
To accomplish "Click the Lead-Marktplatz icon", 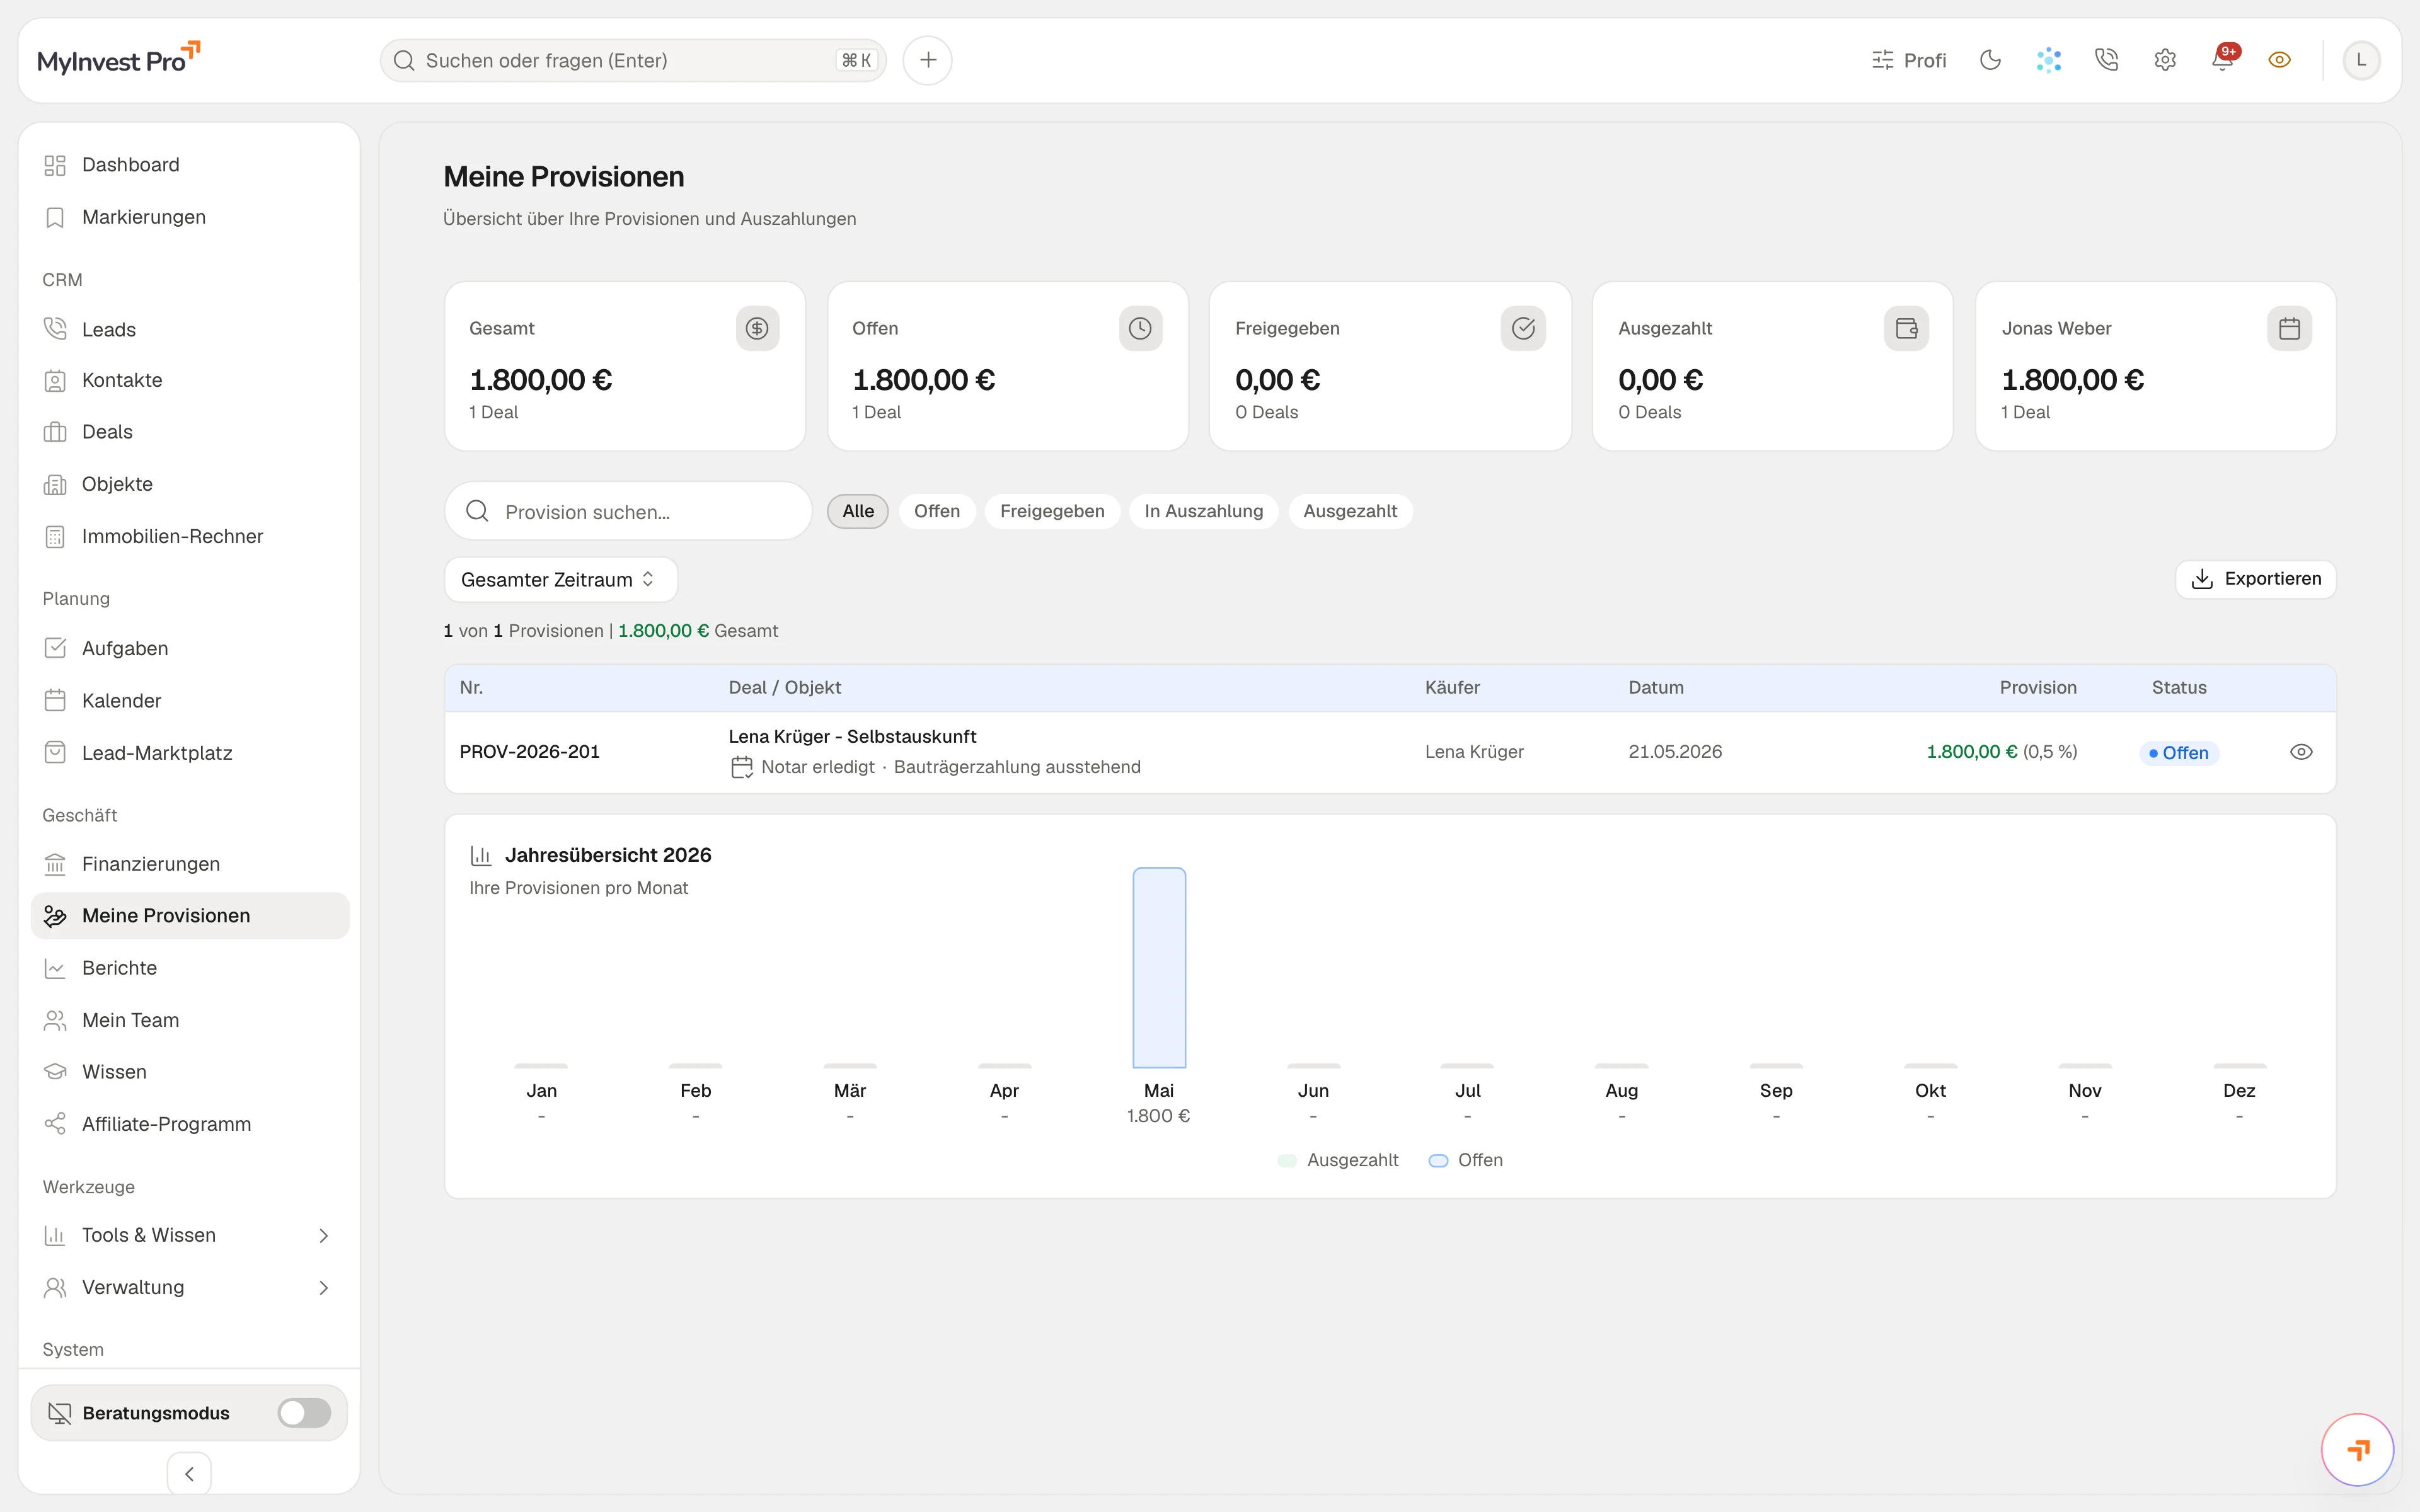I will click(55, 753).
